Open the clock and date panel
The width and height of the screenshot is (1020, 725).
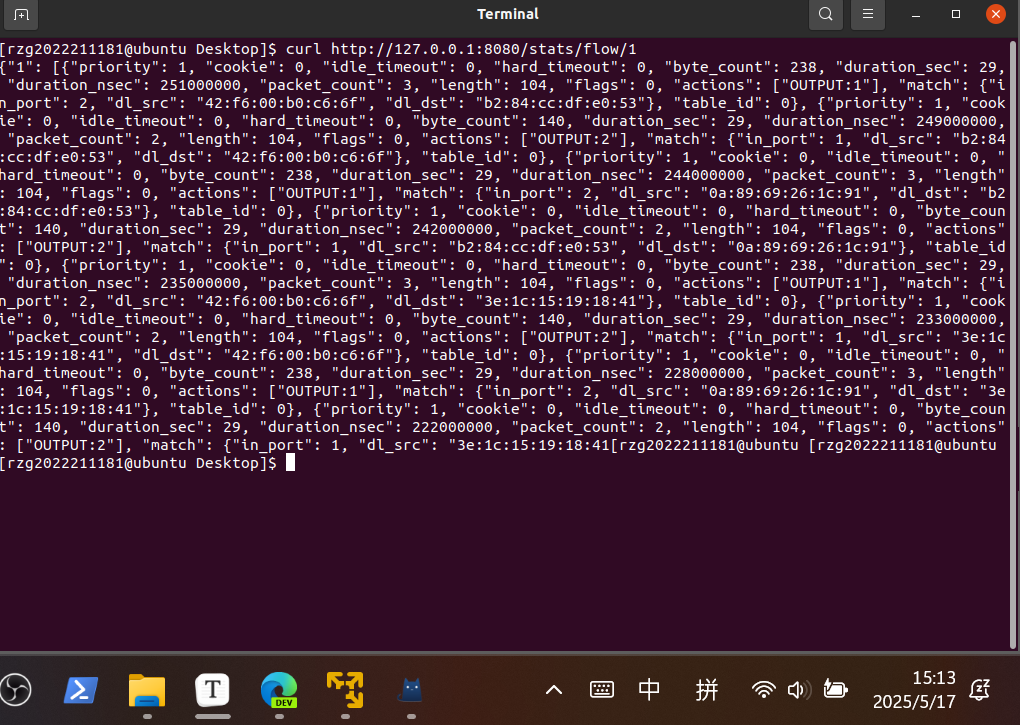[x=913, y=689]
